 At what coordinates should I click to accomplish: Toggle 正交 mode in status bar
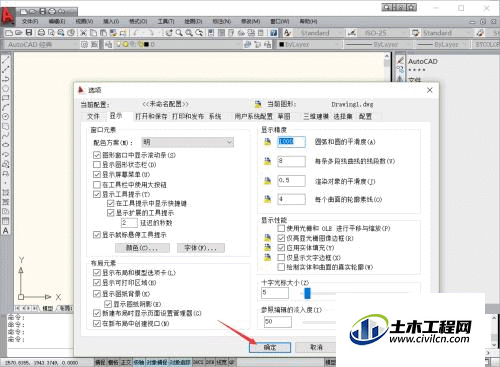(126, 362)
